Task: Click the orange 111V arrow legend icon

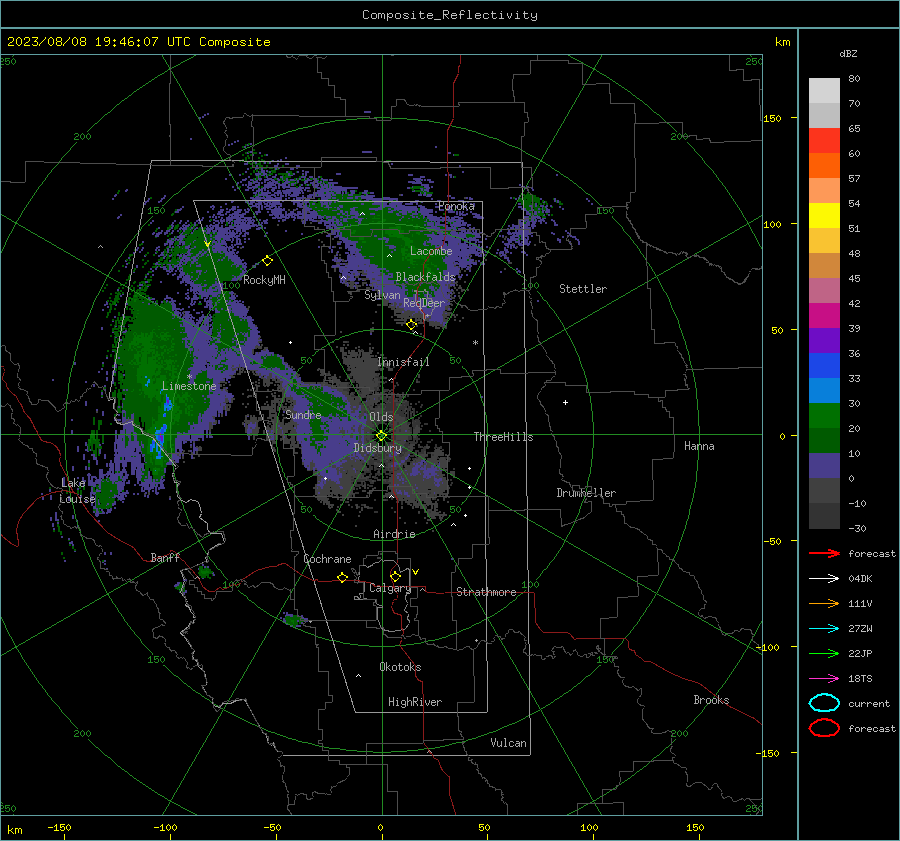Action: pos(824,603)
